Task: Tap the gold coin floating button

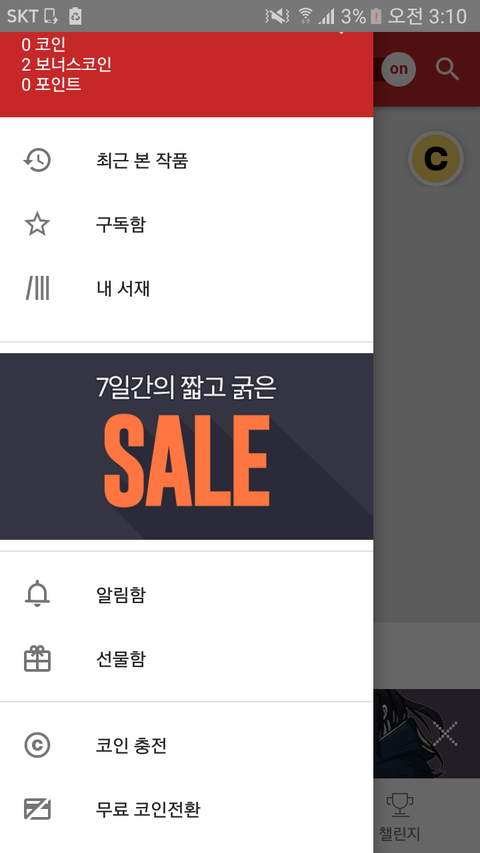Action: [x=435, y=159]
